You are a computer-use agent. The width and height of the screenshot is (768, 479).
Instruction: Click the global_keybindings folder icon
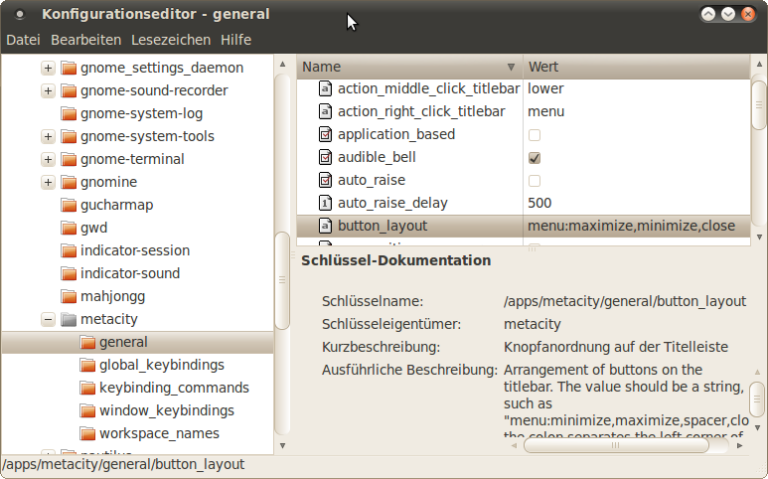click(x=87, y=365)
